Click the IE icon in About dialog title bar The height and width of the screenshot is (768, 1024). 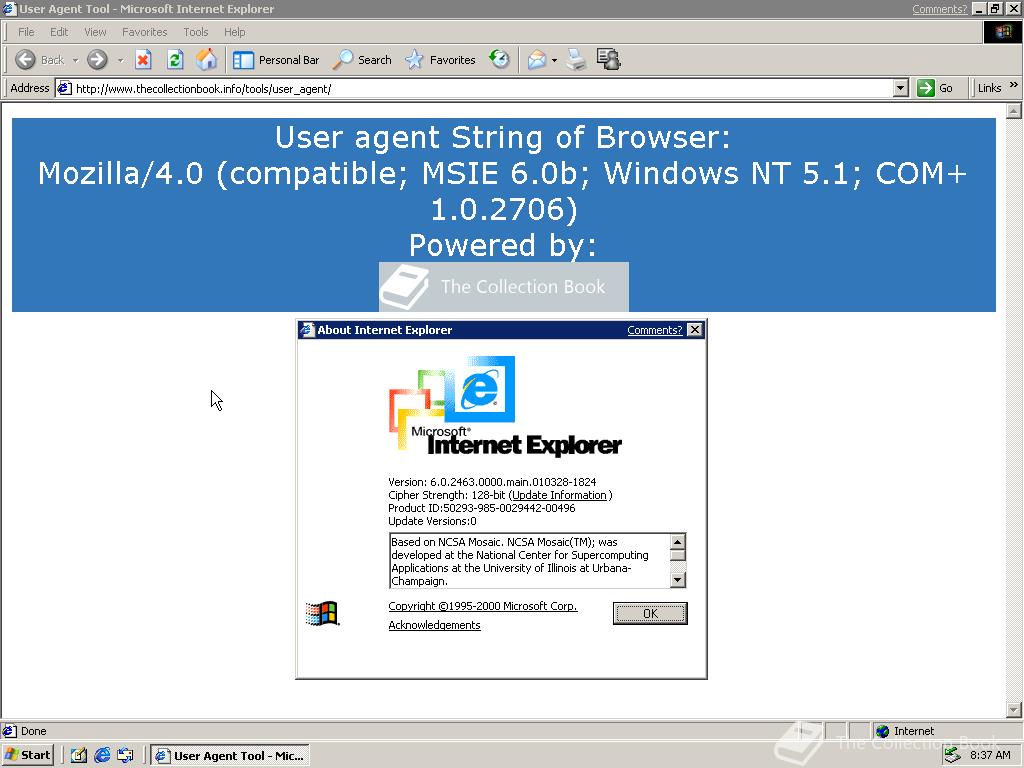click(x=307, y=330)
